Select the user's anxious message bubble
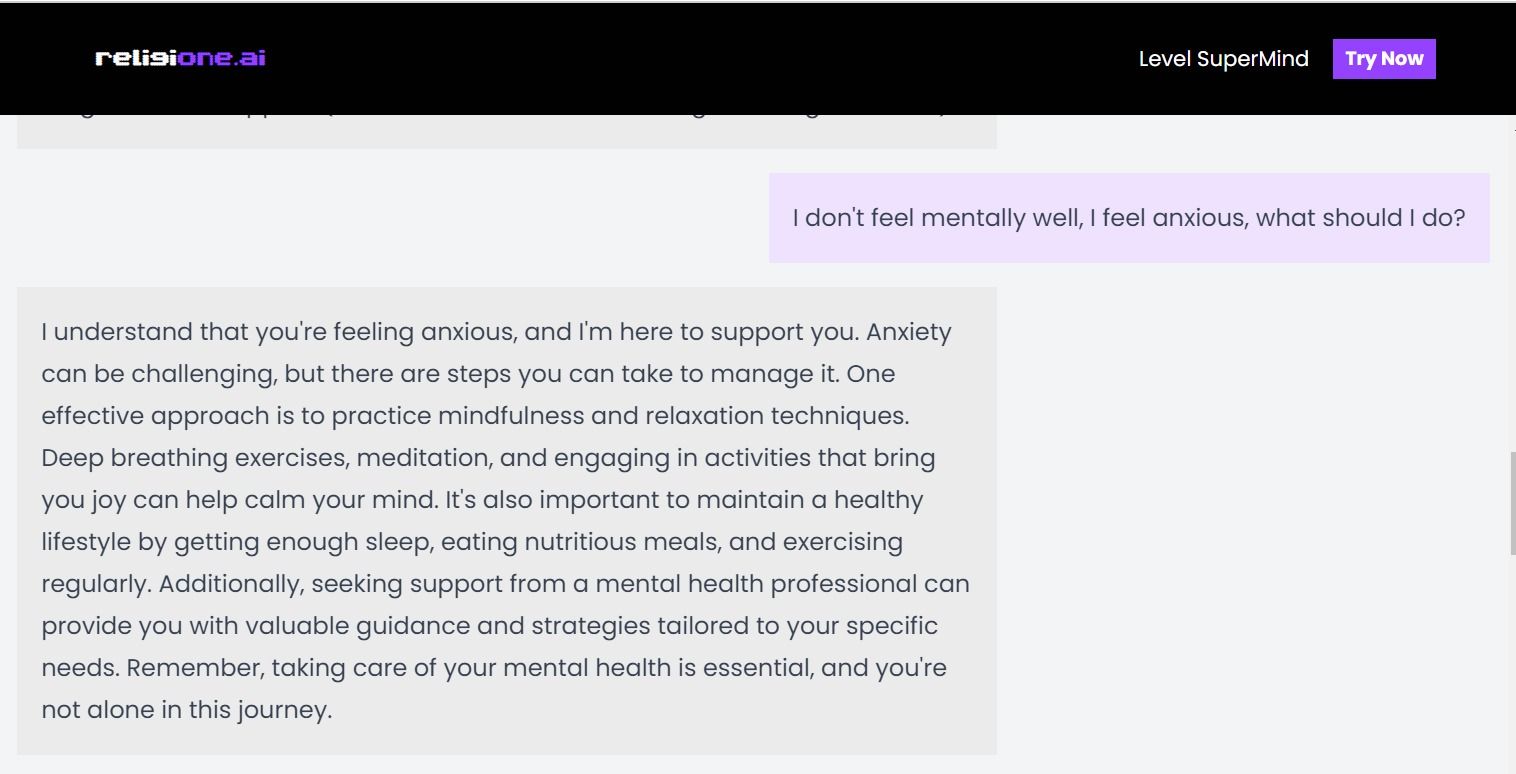This screenshot has width=1516, height=774. pos(1129,218)
